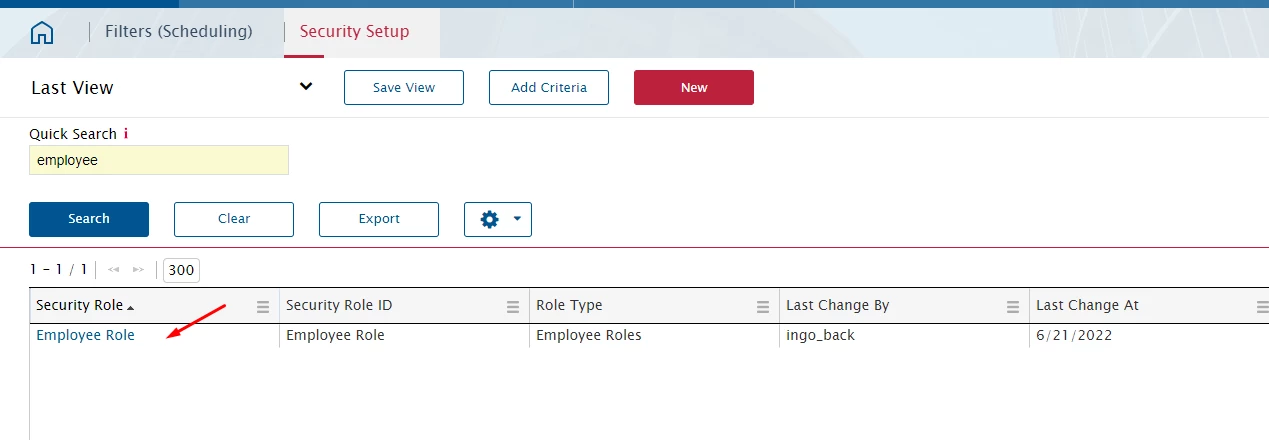Click the page size field showing 300
1269x440 pixels.
point(181,270)
